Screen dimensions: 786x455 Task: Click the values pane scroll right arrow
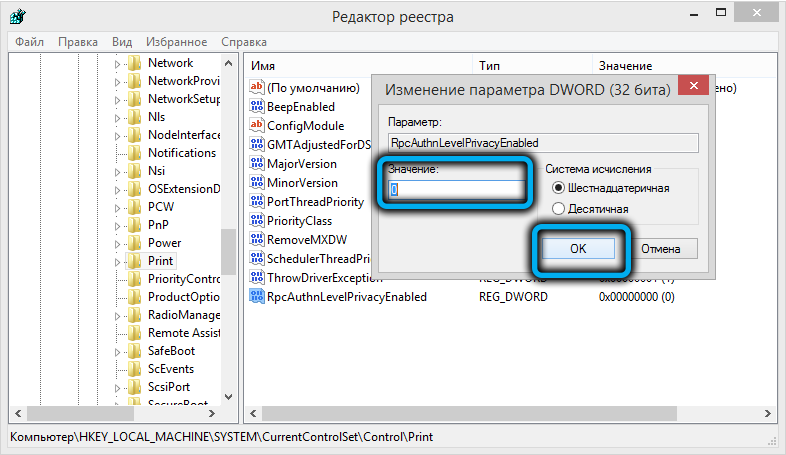[767, 413]
